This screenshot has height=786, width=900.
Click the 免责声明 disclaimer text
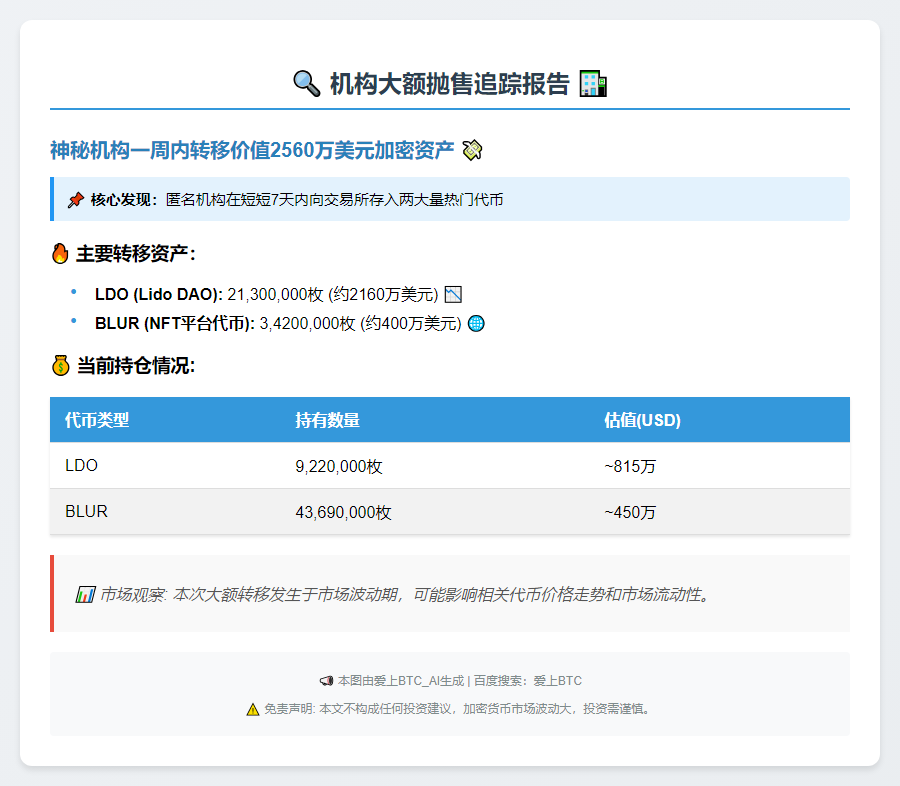tap(457, 710)
